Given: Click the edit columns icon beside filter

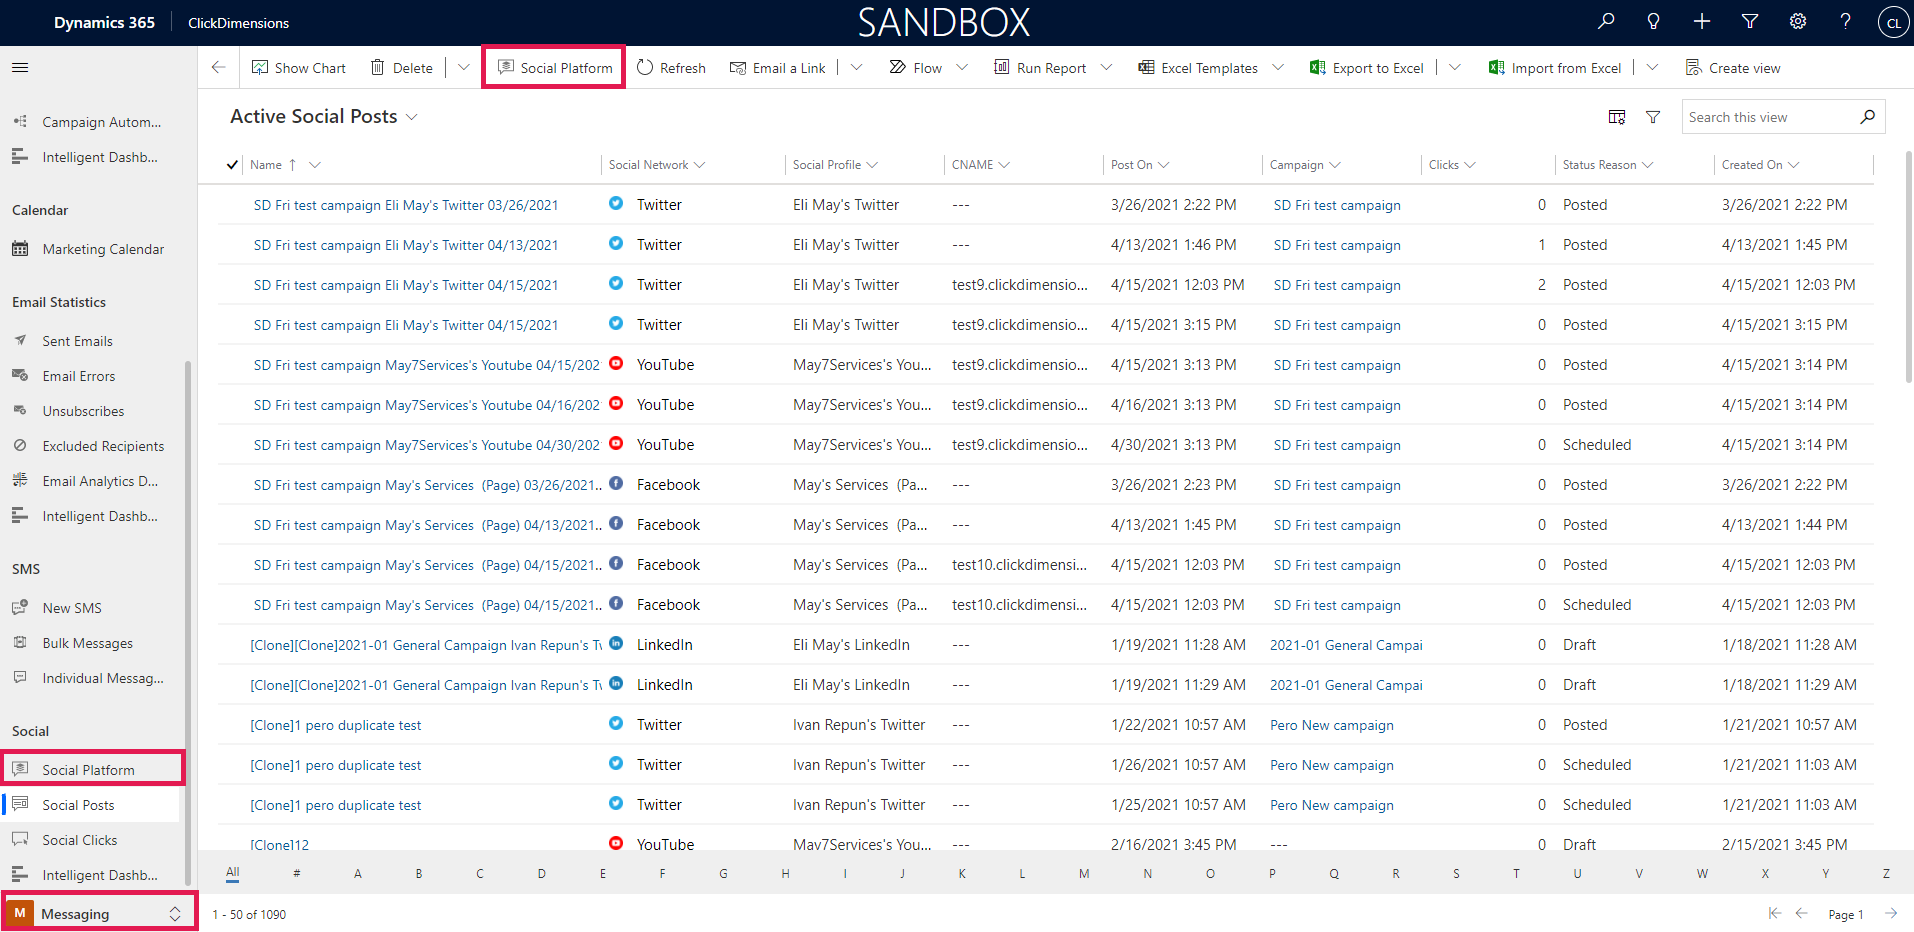Looking at the screenshot, I should click(1617, 117).
